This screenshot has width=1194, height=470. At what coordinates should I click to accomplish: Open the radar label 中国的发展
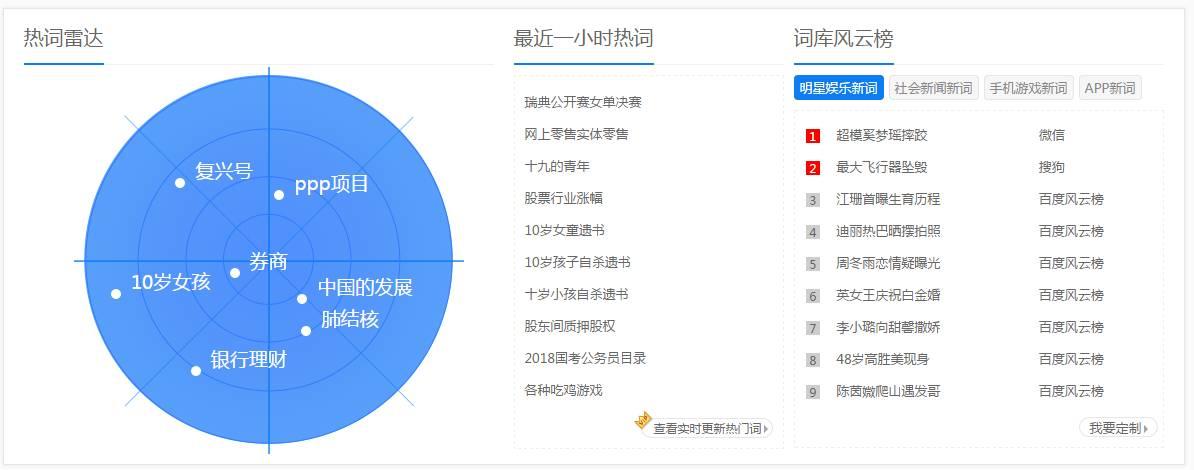(x=365, y=287)
